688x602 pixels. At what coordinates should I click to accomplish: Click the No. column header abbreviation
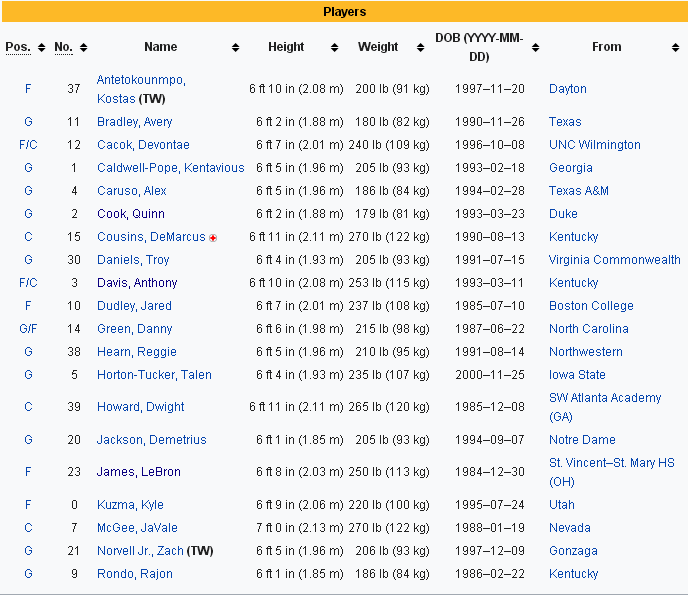click(x=63, y=47)
